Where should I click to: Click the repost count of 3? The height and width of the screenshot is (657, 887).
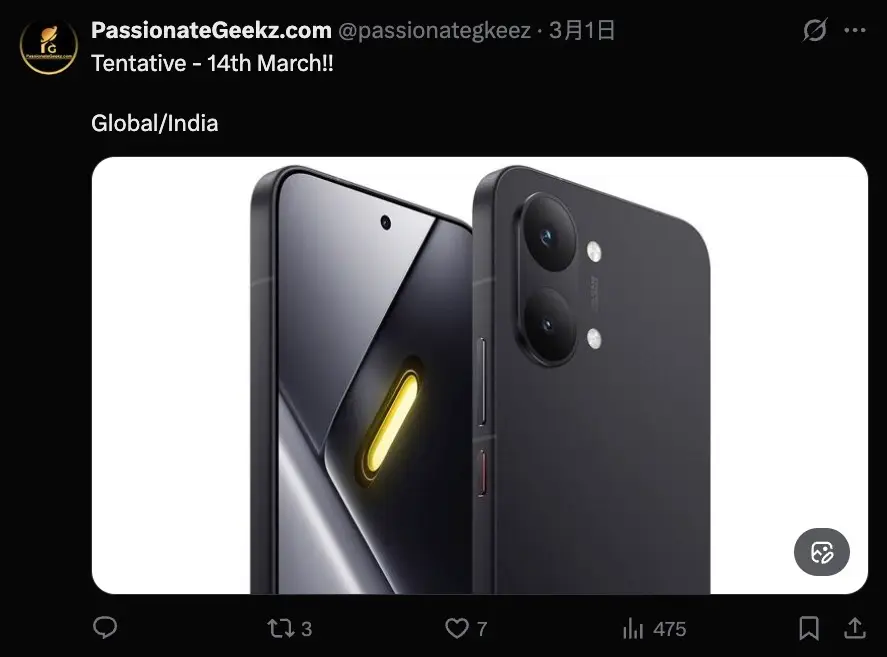pyautogui.click(x=307, y=629)
